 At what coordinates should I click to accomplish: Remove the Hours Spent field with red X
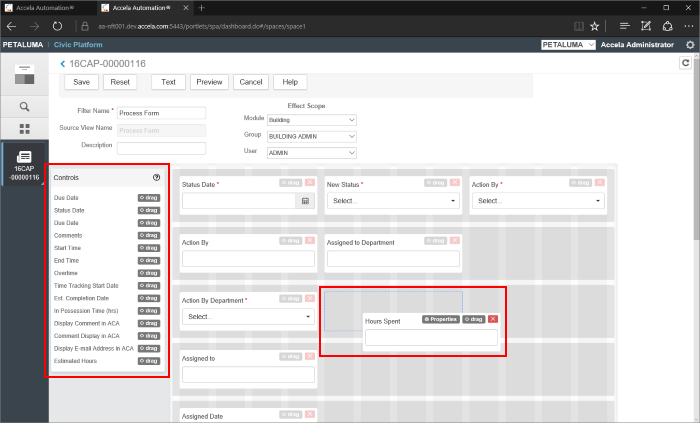(493, 319)
